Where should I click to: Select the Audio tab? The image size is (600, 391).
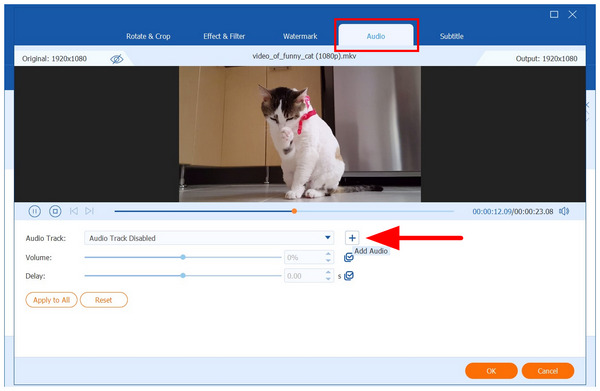pos(376,36)
